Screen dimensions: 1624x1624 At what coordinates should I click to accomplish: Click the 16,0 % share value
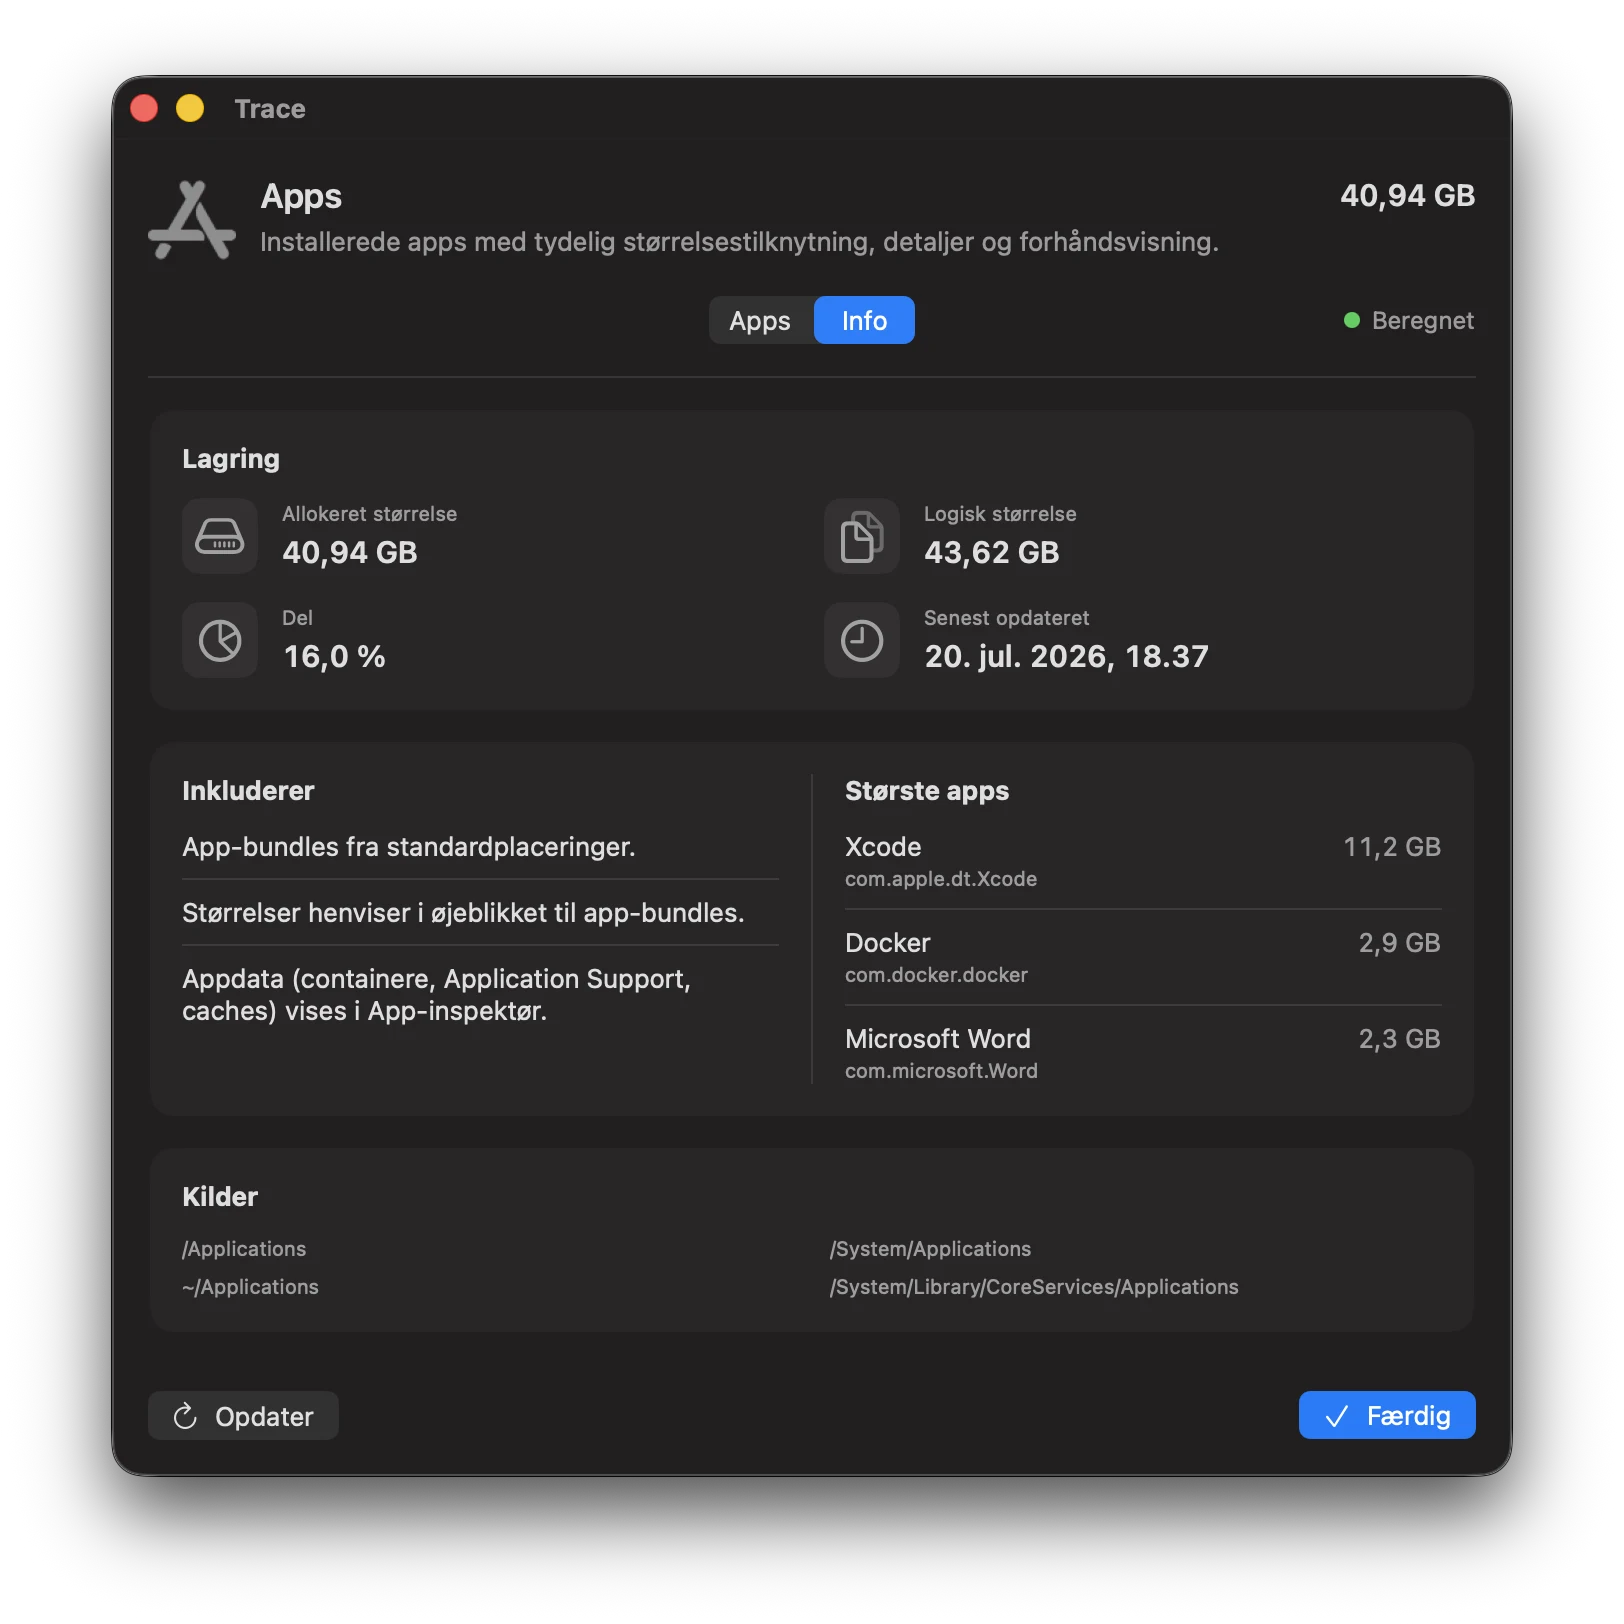click(x=334, y=656)
